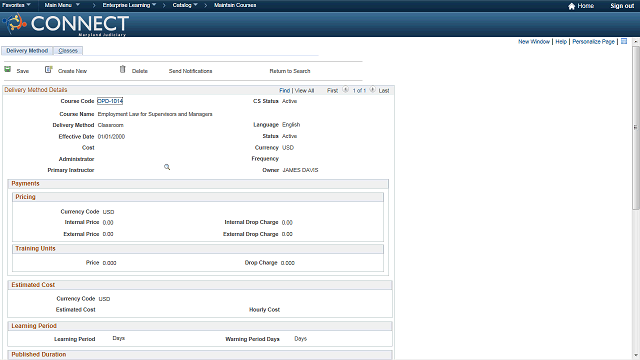The image size is (640, 360).
Task: Show previous row arrow near First
Action: tap(345, 90)
